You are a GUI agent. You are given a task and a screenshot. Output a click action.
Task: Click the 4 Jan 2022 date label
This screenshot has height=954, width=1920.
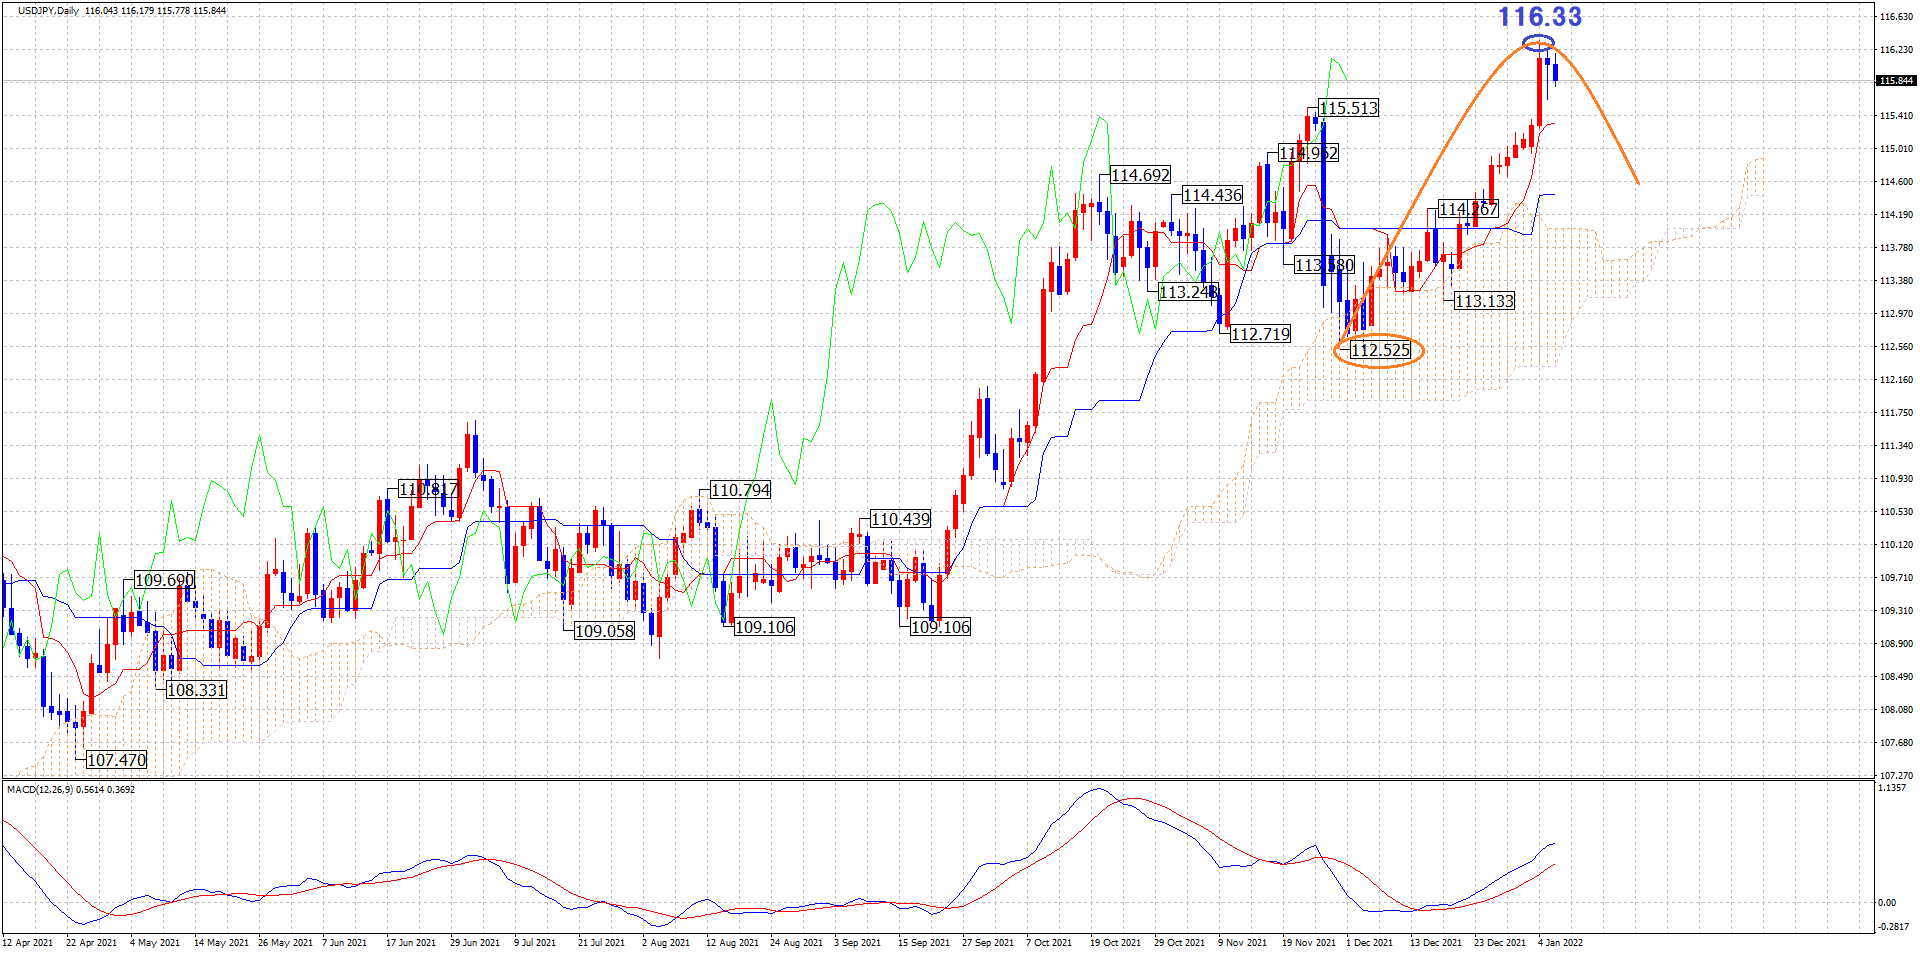1560,942
